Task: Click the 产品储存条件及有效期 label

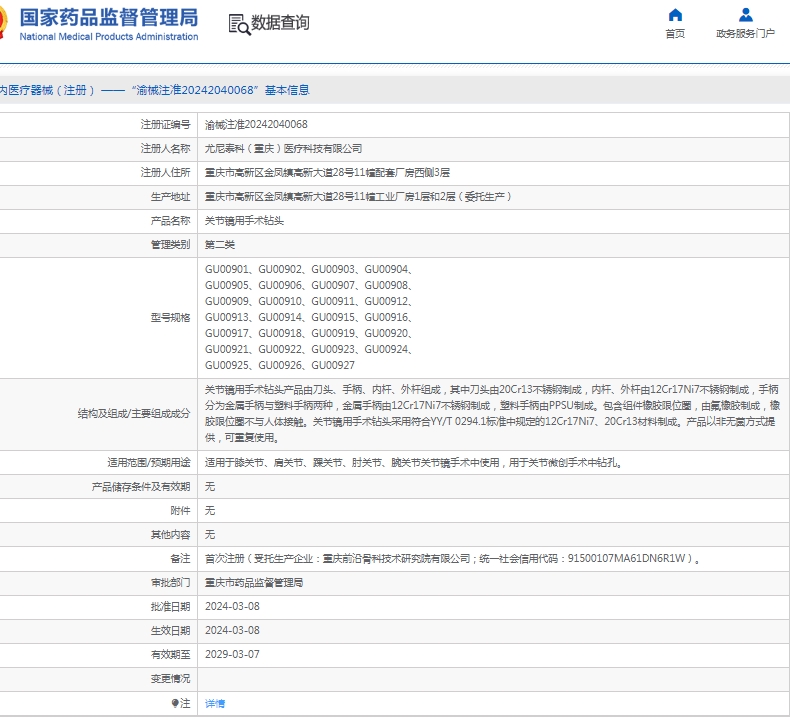Action: tap(141, 487)
